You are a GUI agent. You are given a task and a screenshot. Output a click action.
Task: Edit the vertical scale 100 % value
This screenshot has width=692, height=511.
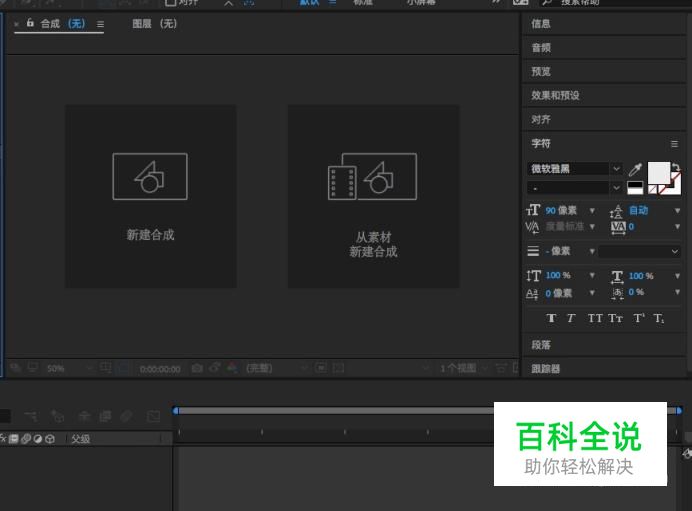point(558,275)
